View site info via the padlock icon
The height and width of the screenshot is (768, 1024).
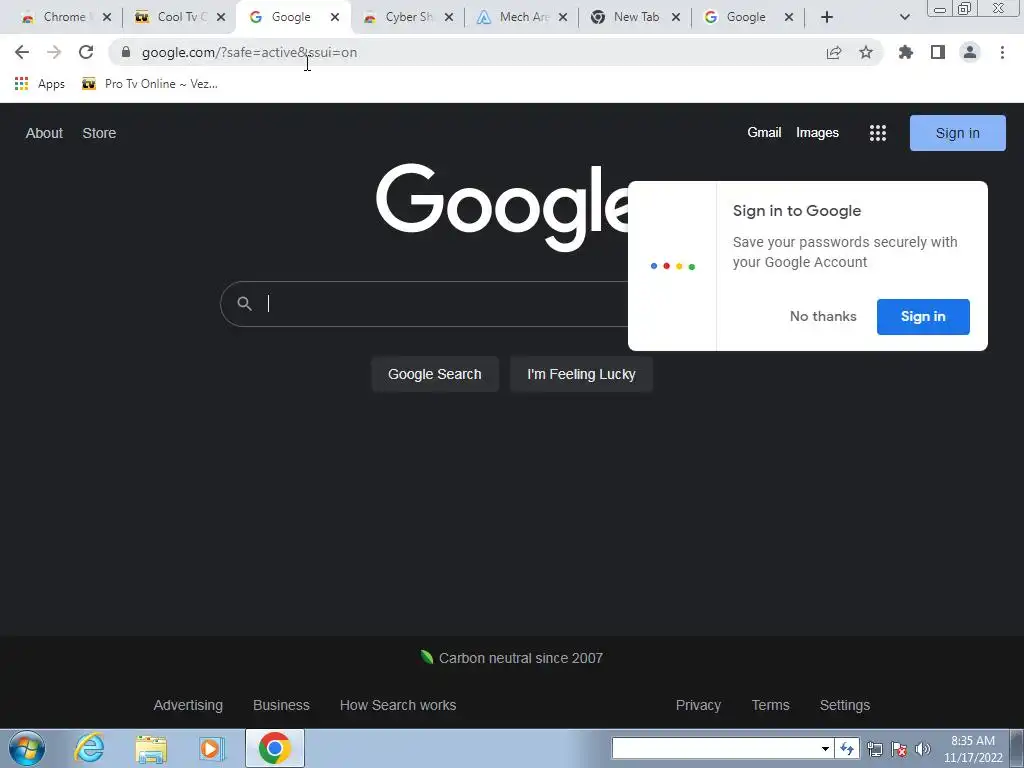126,52
